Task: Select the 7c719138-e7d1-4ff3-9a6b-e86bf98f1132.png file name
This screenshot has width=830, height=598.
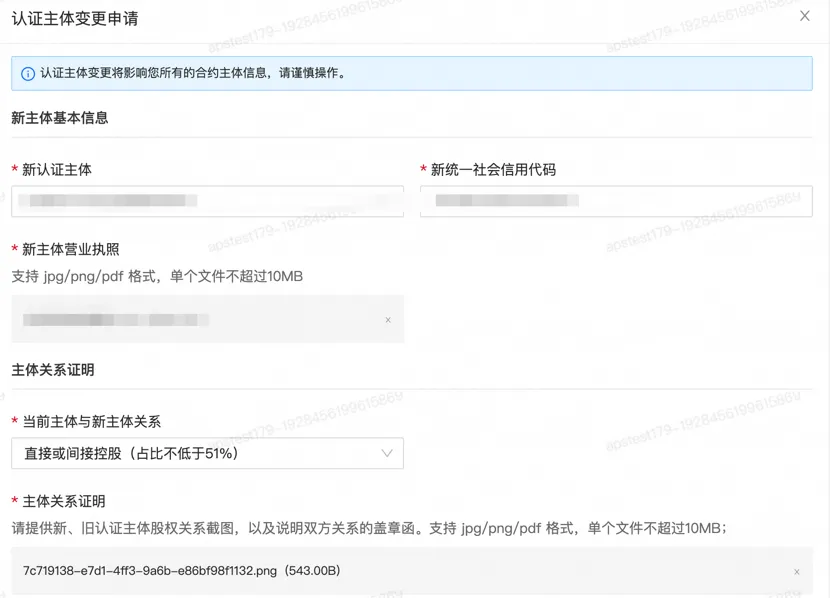Action: tap(150, 571)
